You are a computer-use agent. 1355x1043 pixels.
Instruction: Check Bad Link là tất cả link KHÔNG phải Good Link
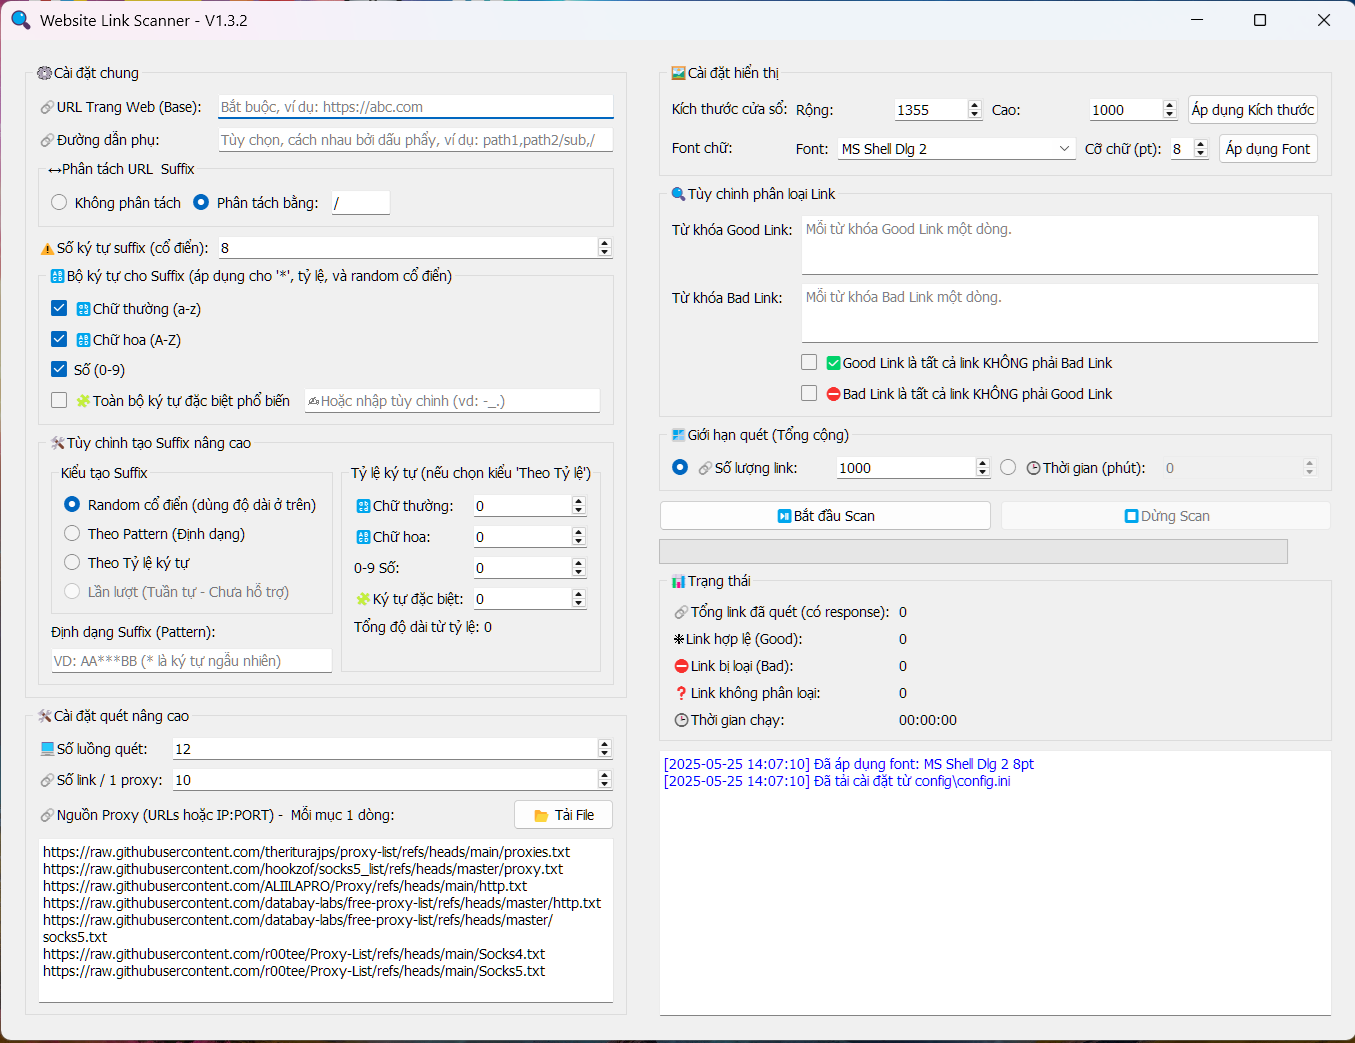809,393
